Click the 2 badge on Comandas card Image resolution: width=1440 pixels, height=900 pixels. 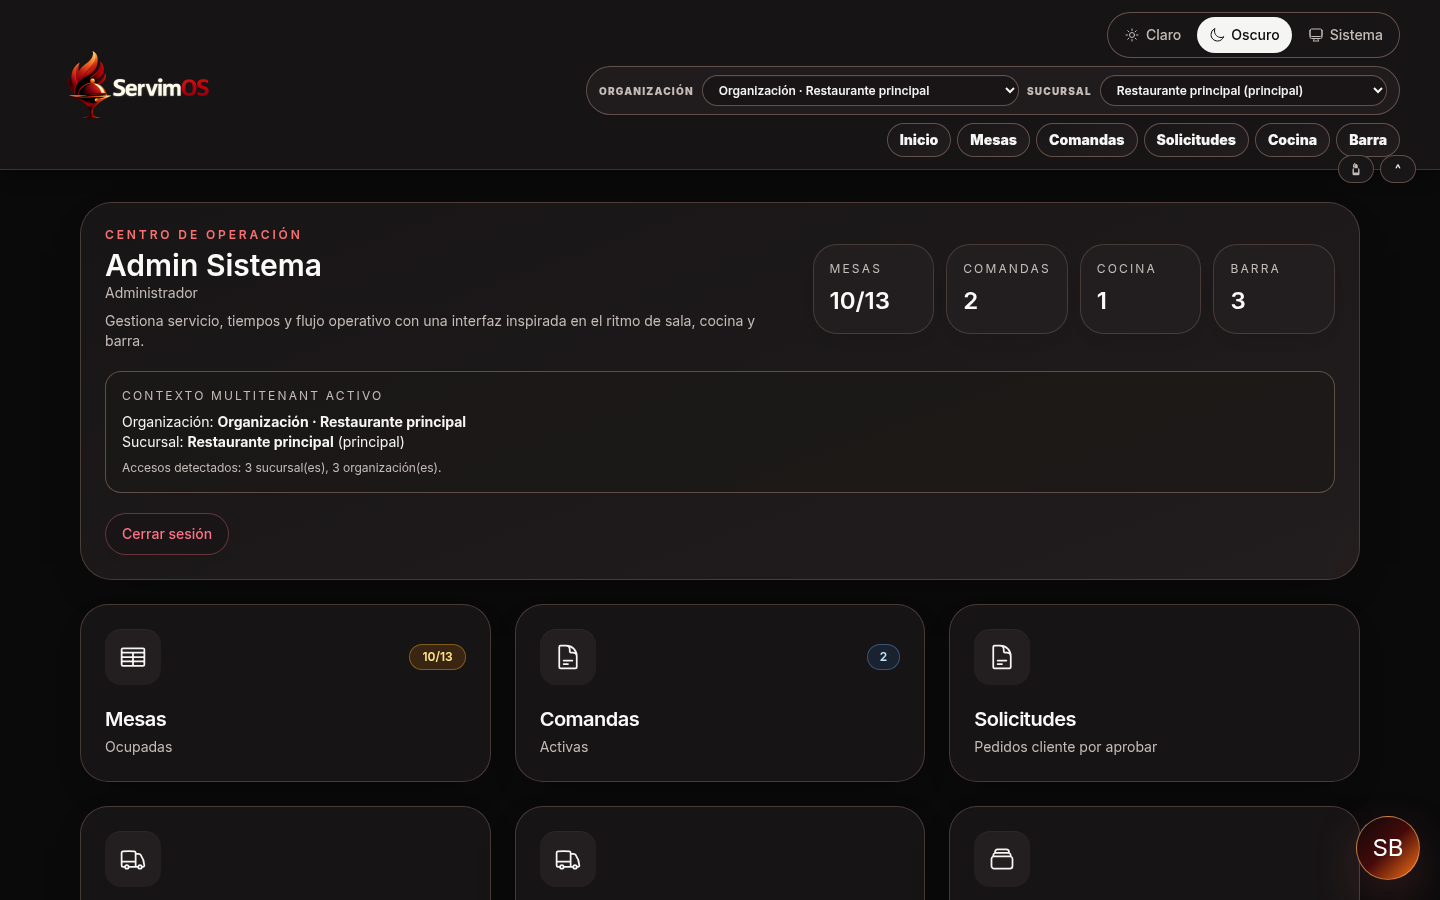point(883,657)
